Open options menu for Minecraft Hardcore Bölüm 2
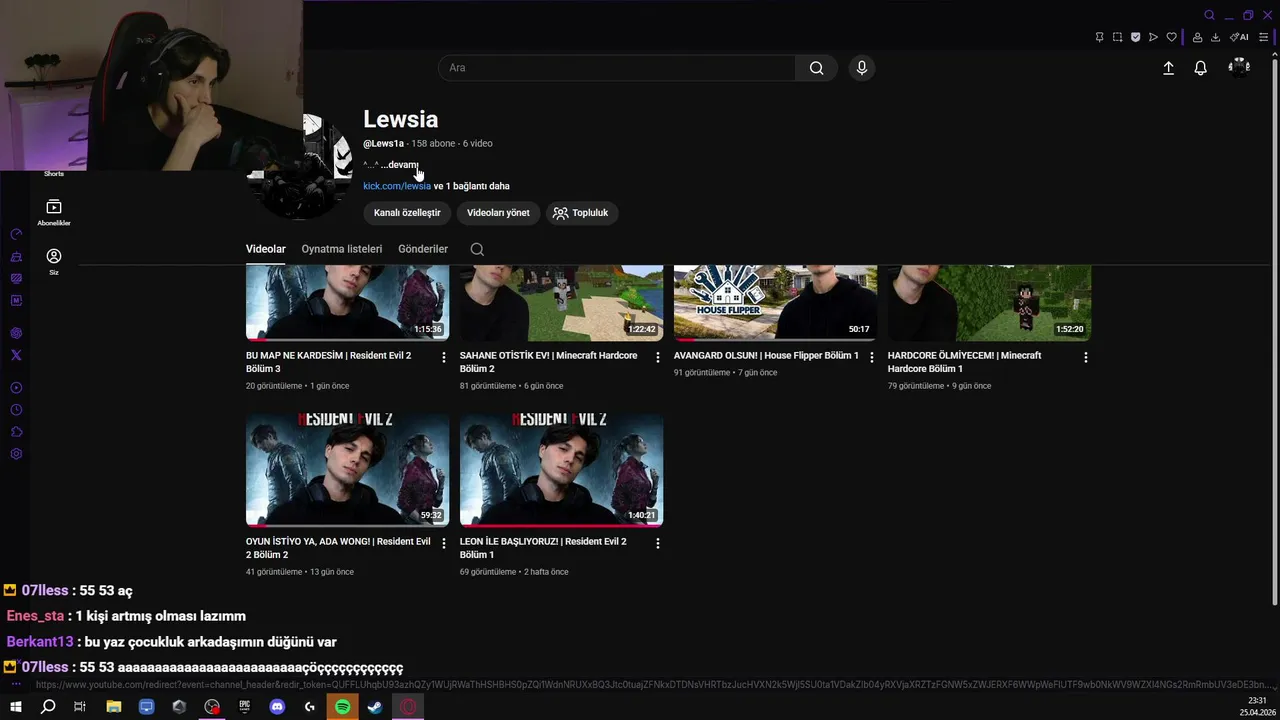The width and height of the screenshot is (1280, 720). [x=658, y=357]
